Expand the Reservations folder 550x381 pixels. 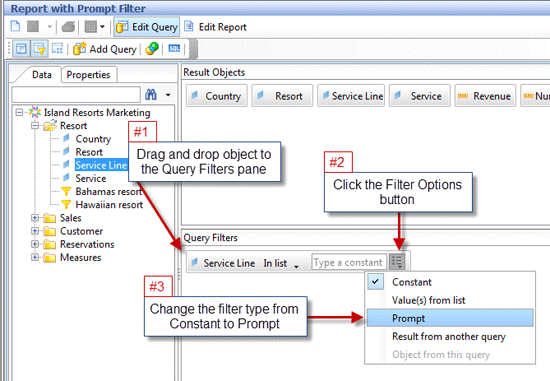coord(35,244)
